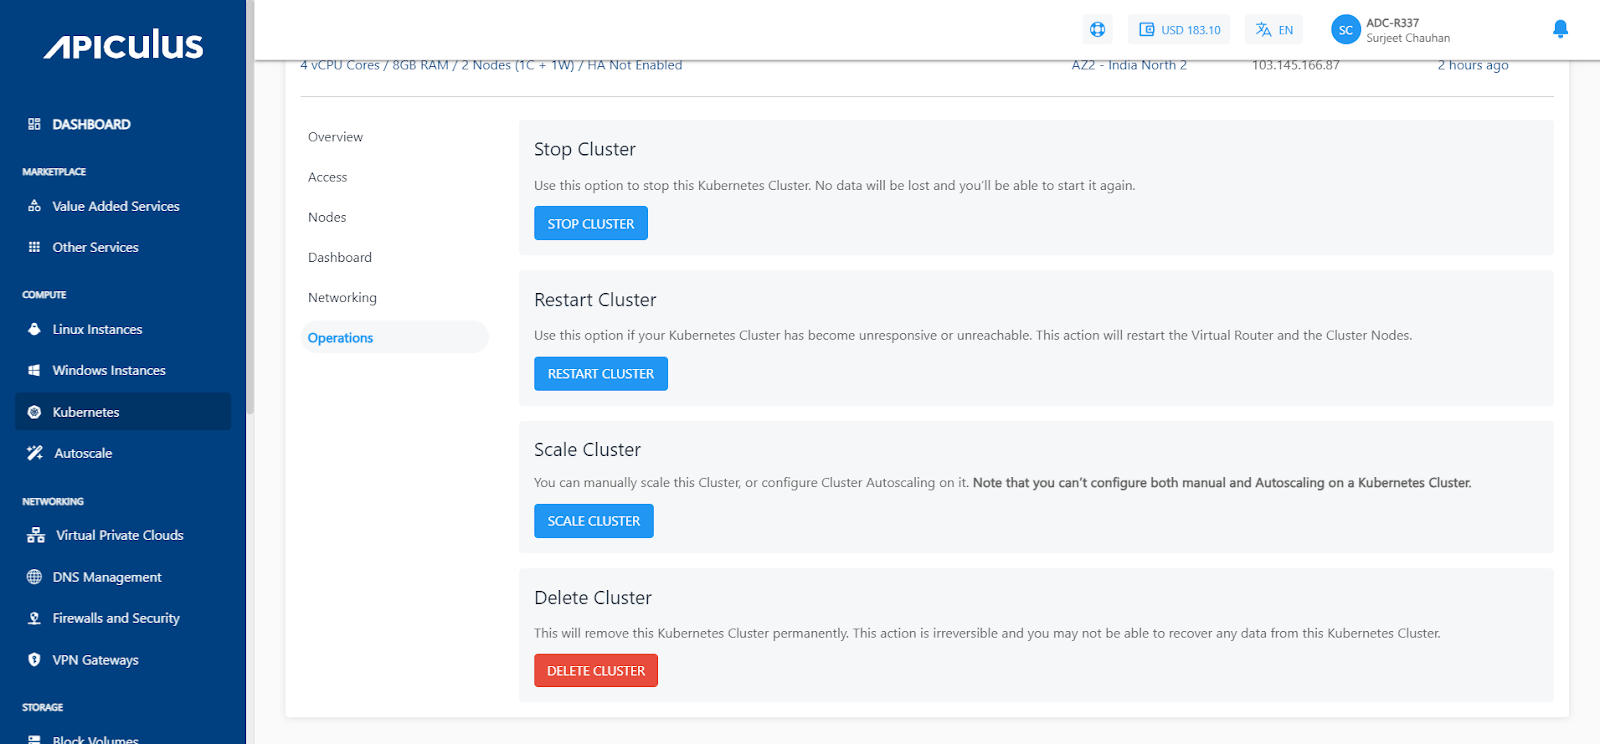Click the Apiculus logo
Screen dimensions: 1600x744
[123, 45]
